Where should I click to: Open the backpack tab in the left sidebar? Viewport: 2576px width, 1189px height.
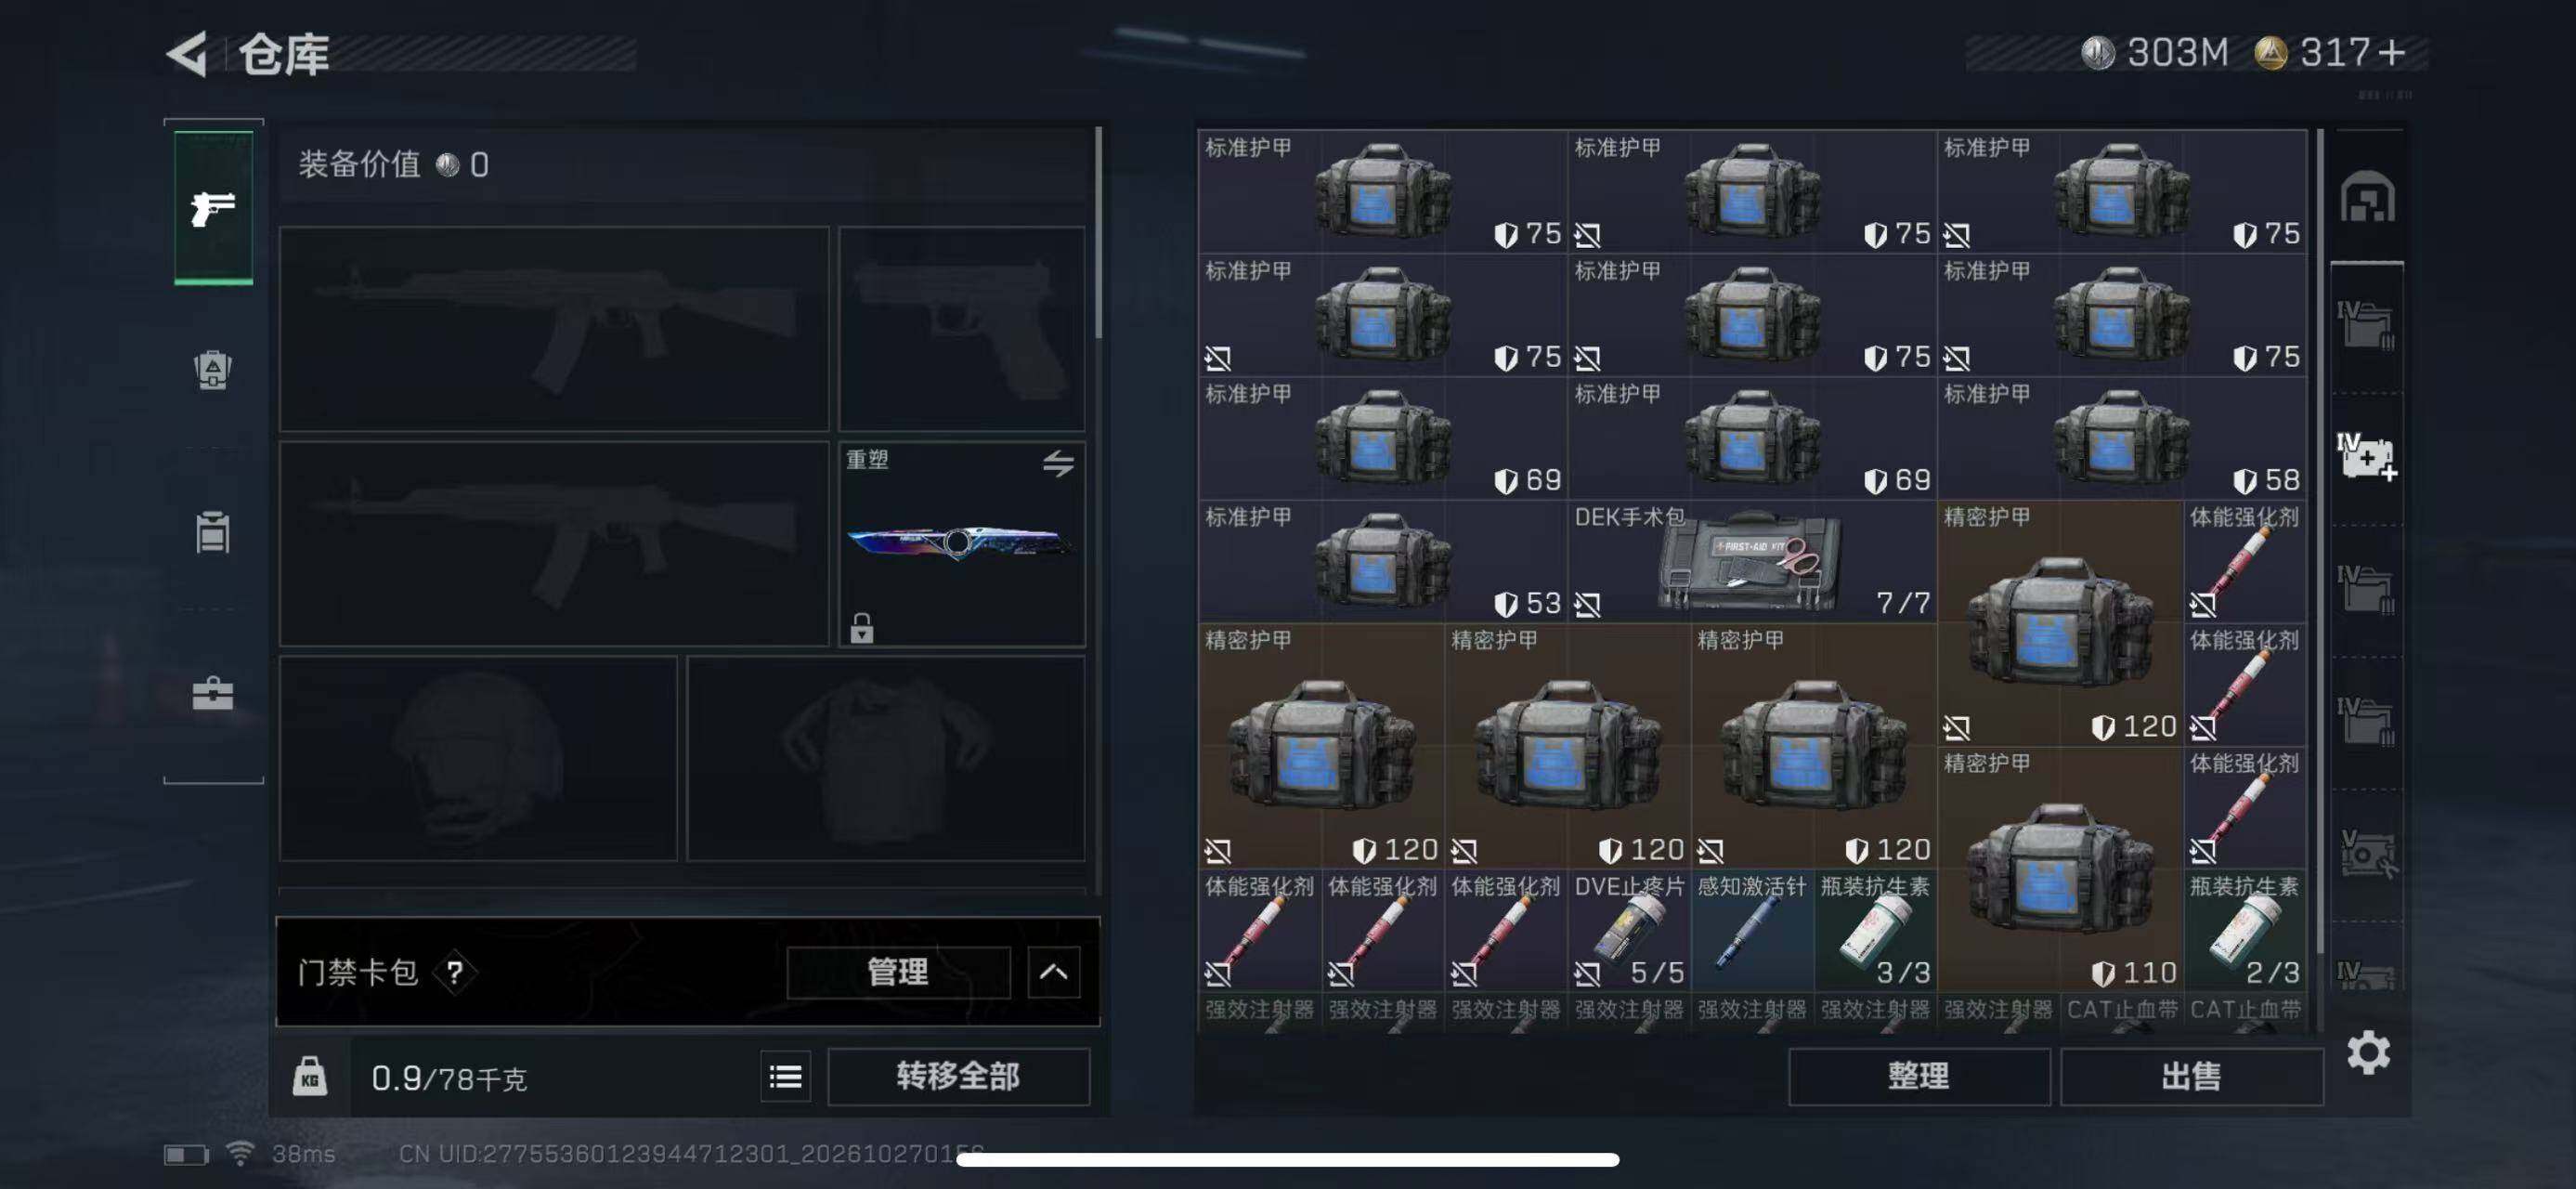pyautogui.click(x=213, y=370)
